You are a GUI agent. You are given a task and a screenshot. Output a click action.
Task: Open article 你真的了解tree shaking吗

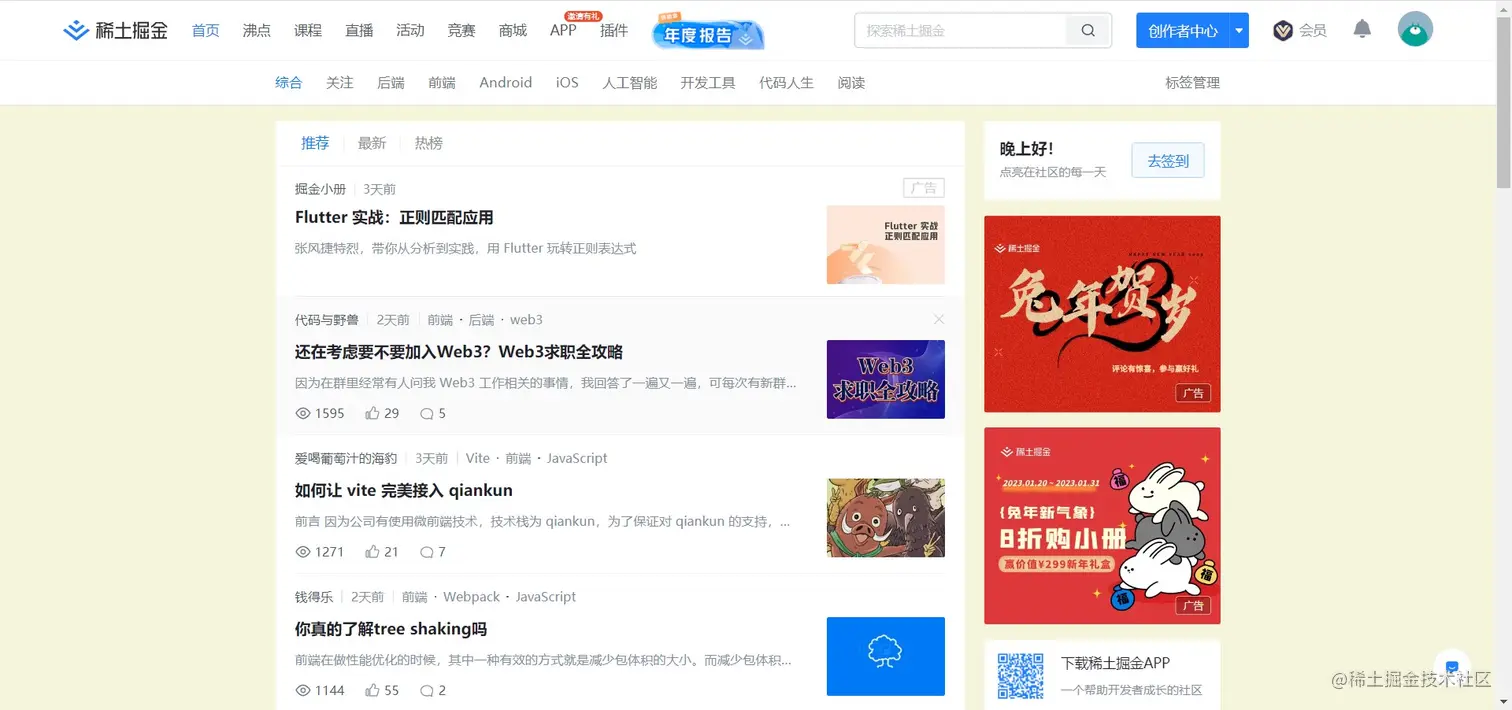[391, 629]
